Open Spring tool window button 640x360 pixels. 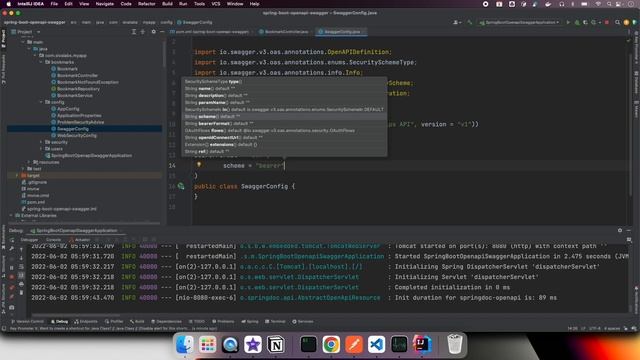250,322
